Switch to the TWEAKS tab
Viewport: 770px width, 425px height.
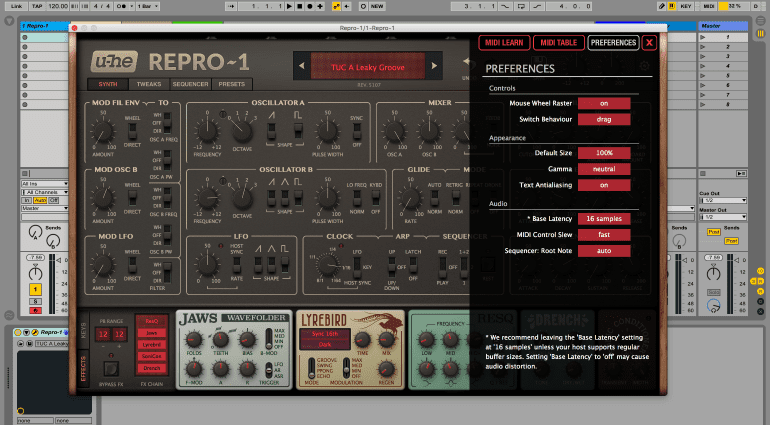(x=151, y=85)
